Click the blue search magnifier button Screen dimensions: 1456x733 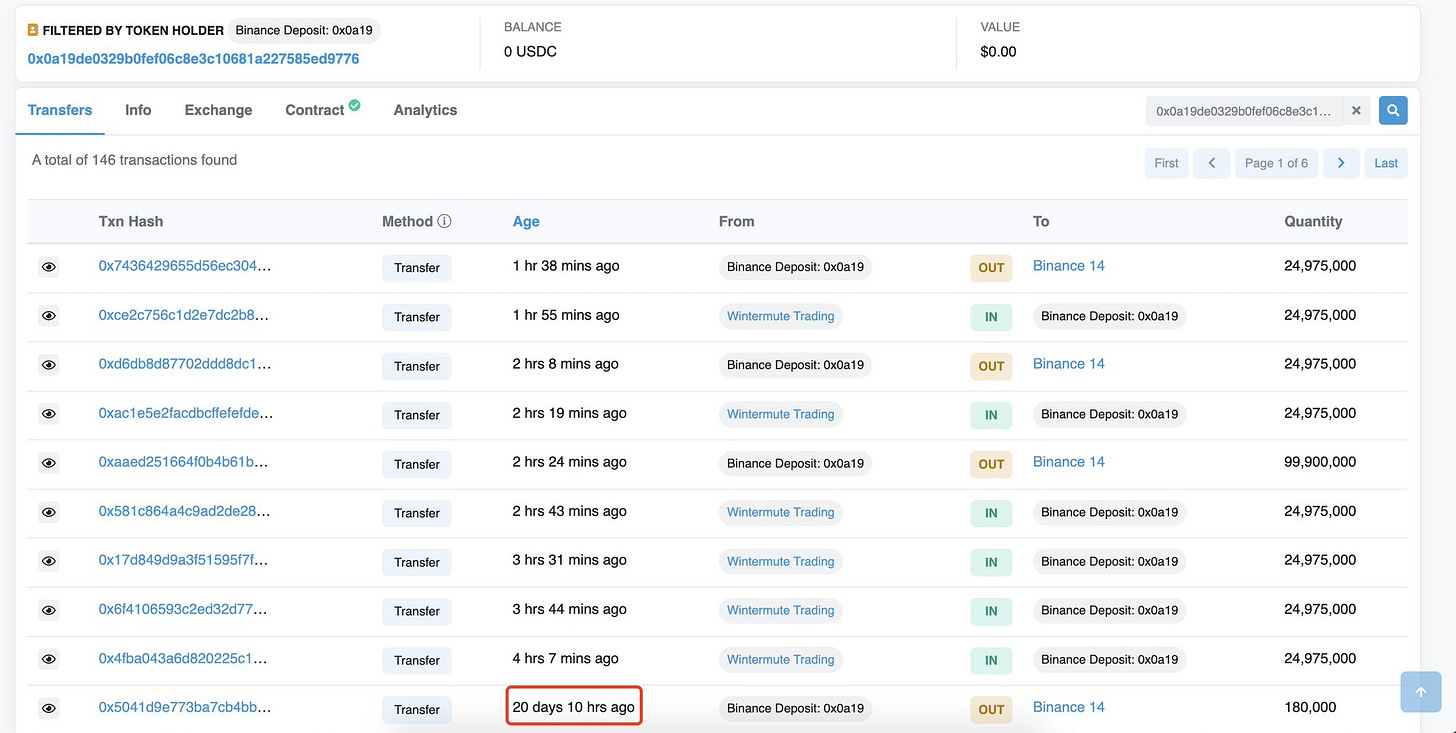1393,110
